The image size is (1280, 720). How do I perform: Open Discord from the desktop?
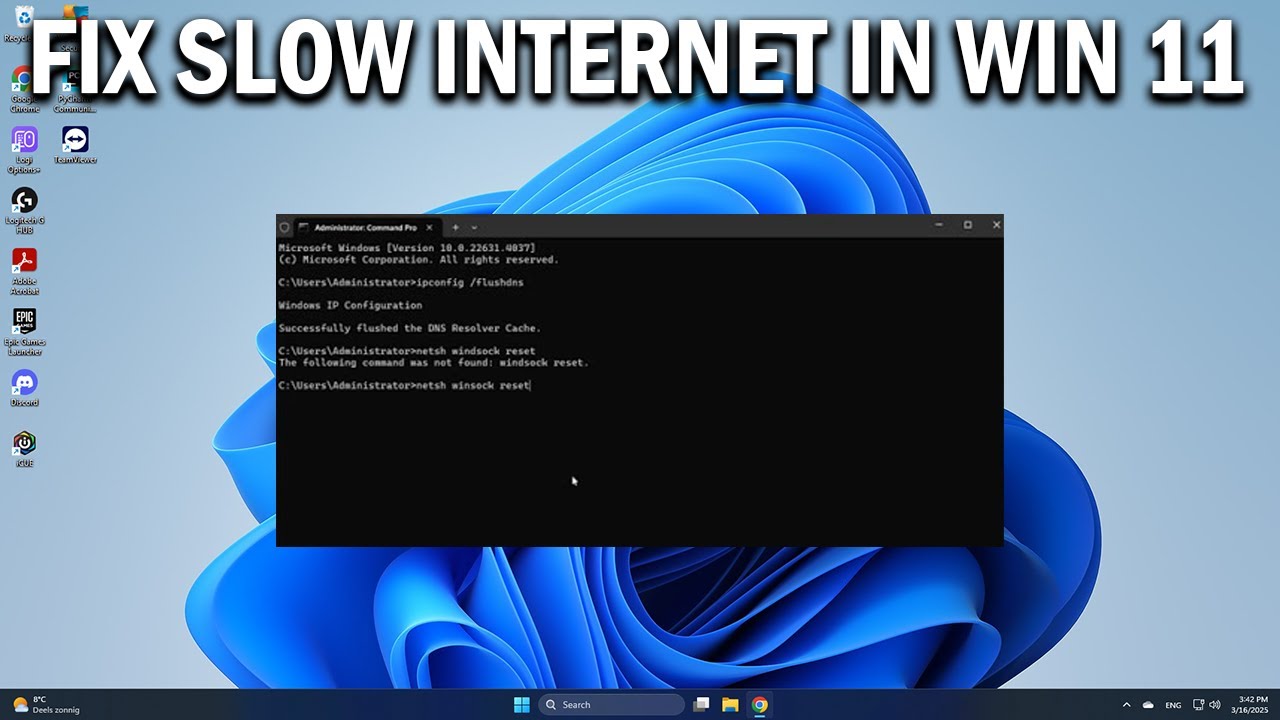click(x=24, y=388)
